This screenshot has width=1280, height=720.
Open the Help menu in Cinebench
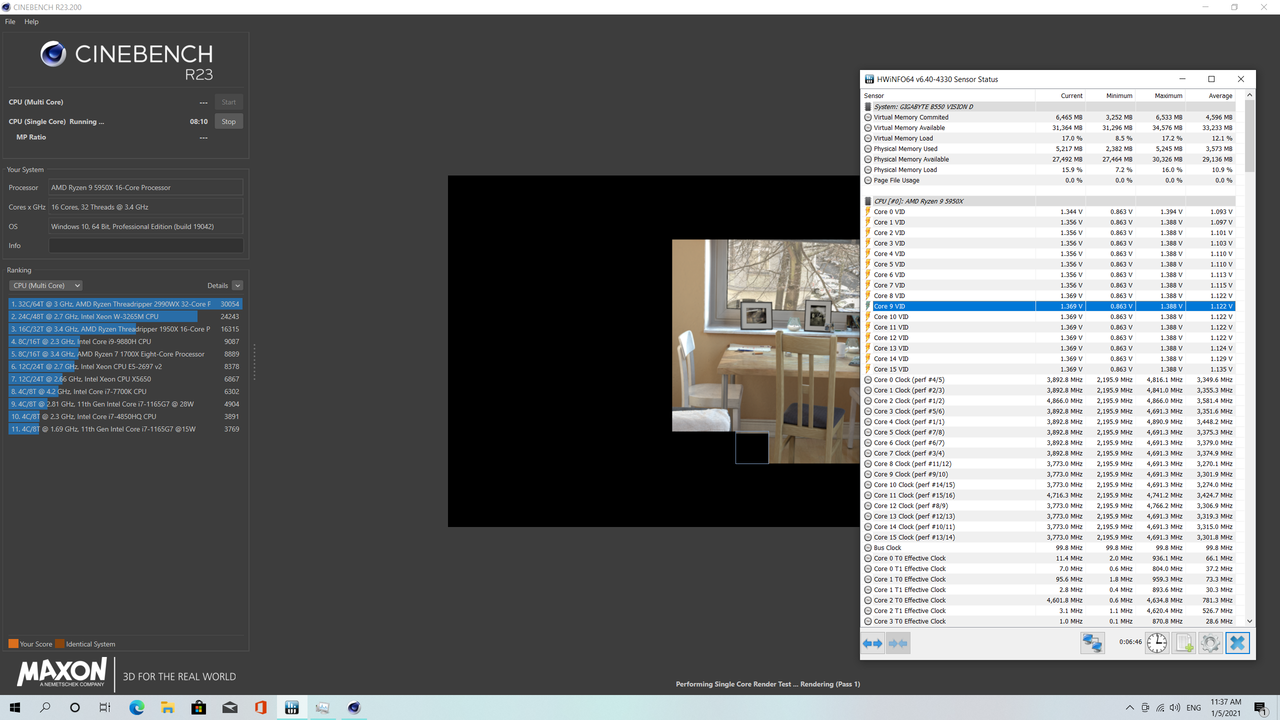[31, 21]
